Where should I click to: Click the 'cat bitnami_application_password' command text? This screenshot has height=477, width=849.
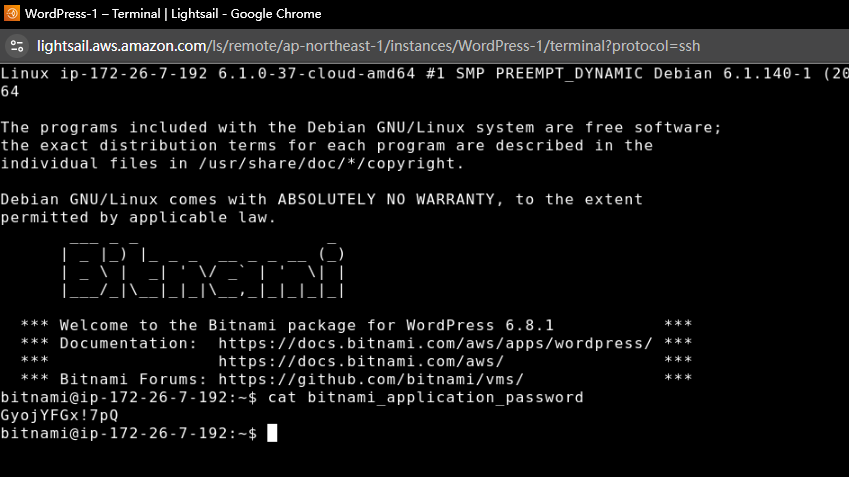click(x=426, y=397)
